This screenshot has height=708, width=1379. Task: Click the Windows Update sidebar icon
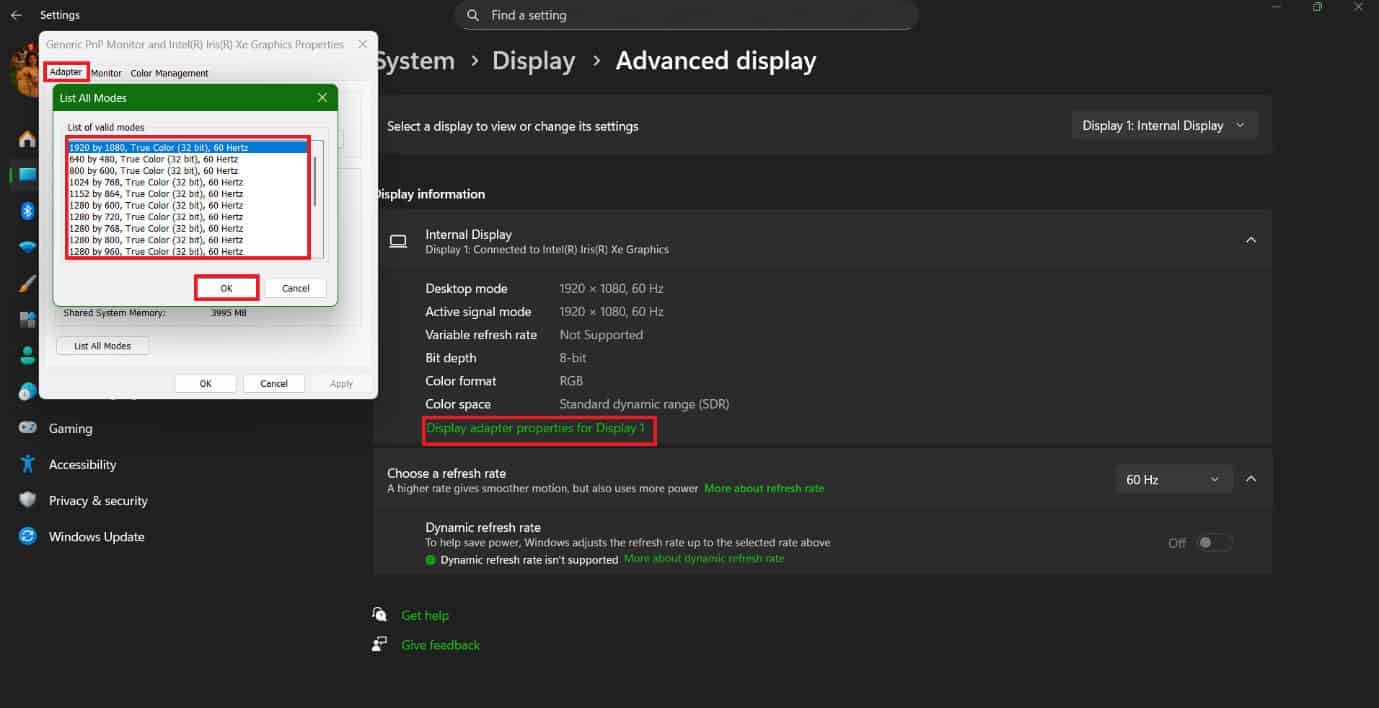tap(28, 537)
